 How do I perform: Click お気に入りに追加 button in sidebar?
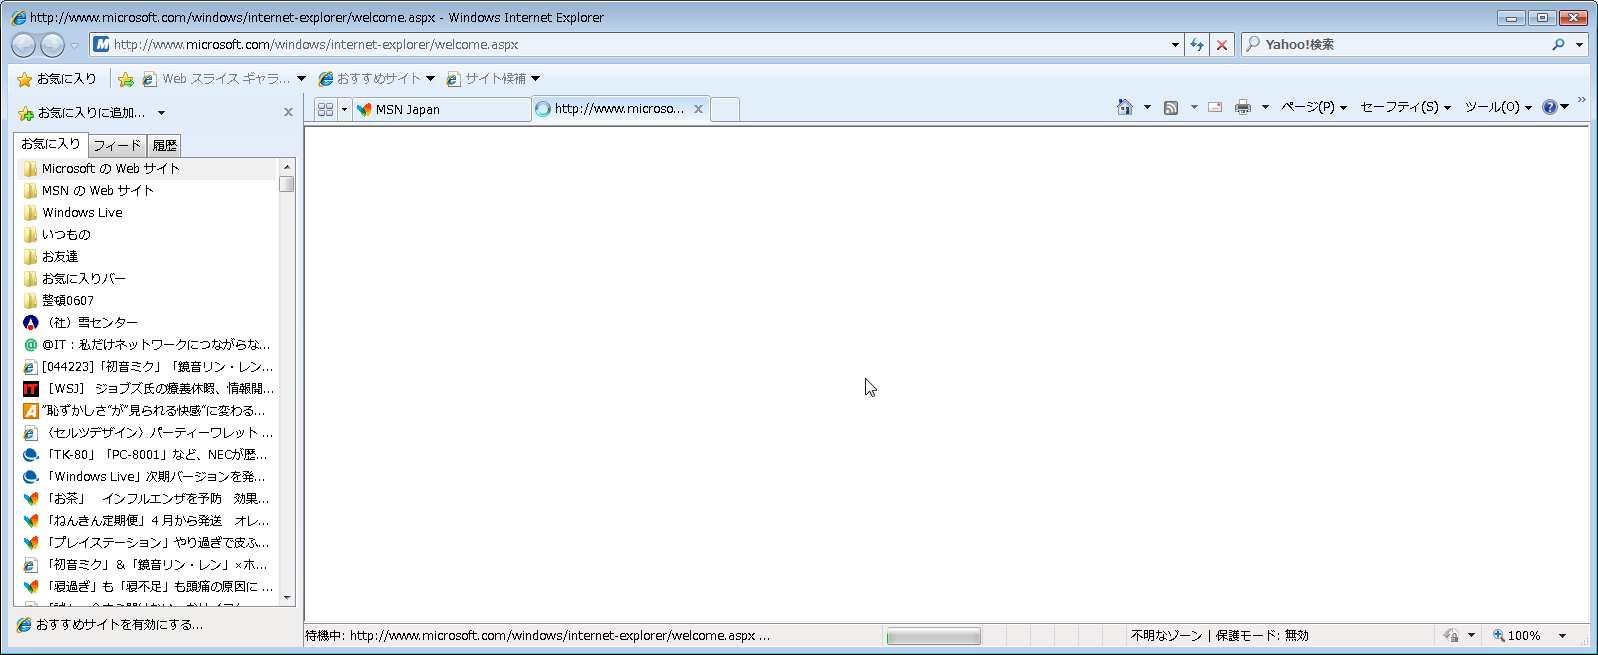[x=82, y=113]
